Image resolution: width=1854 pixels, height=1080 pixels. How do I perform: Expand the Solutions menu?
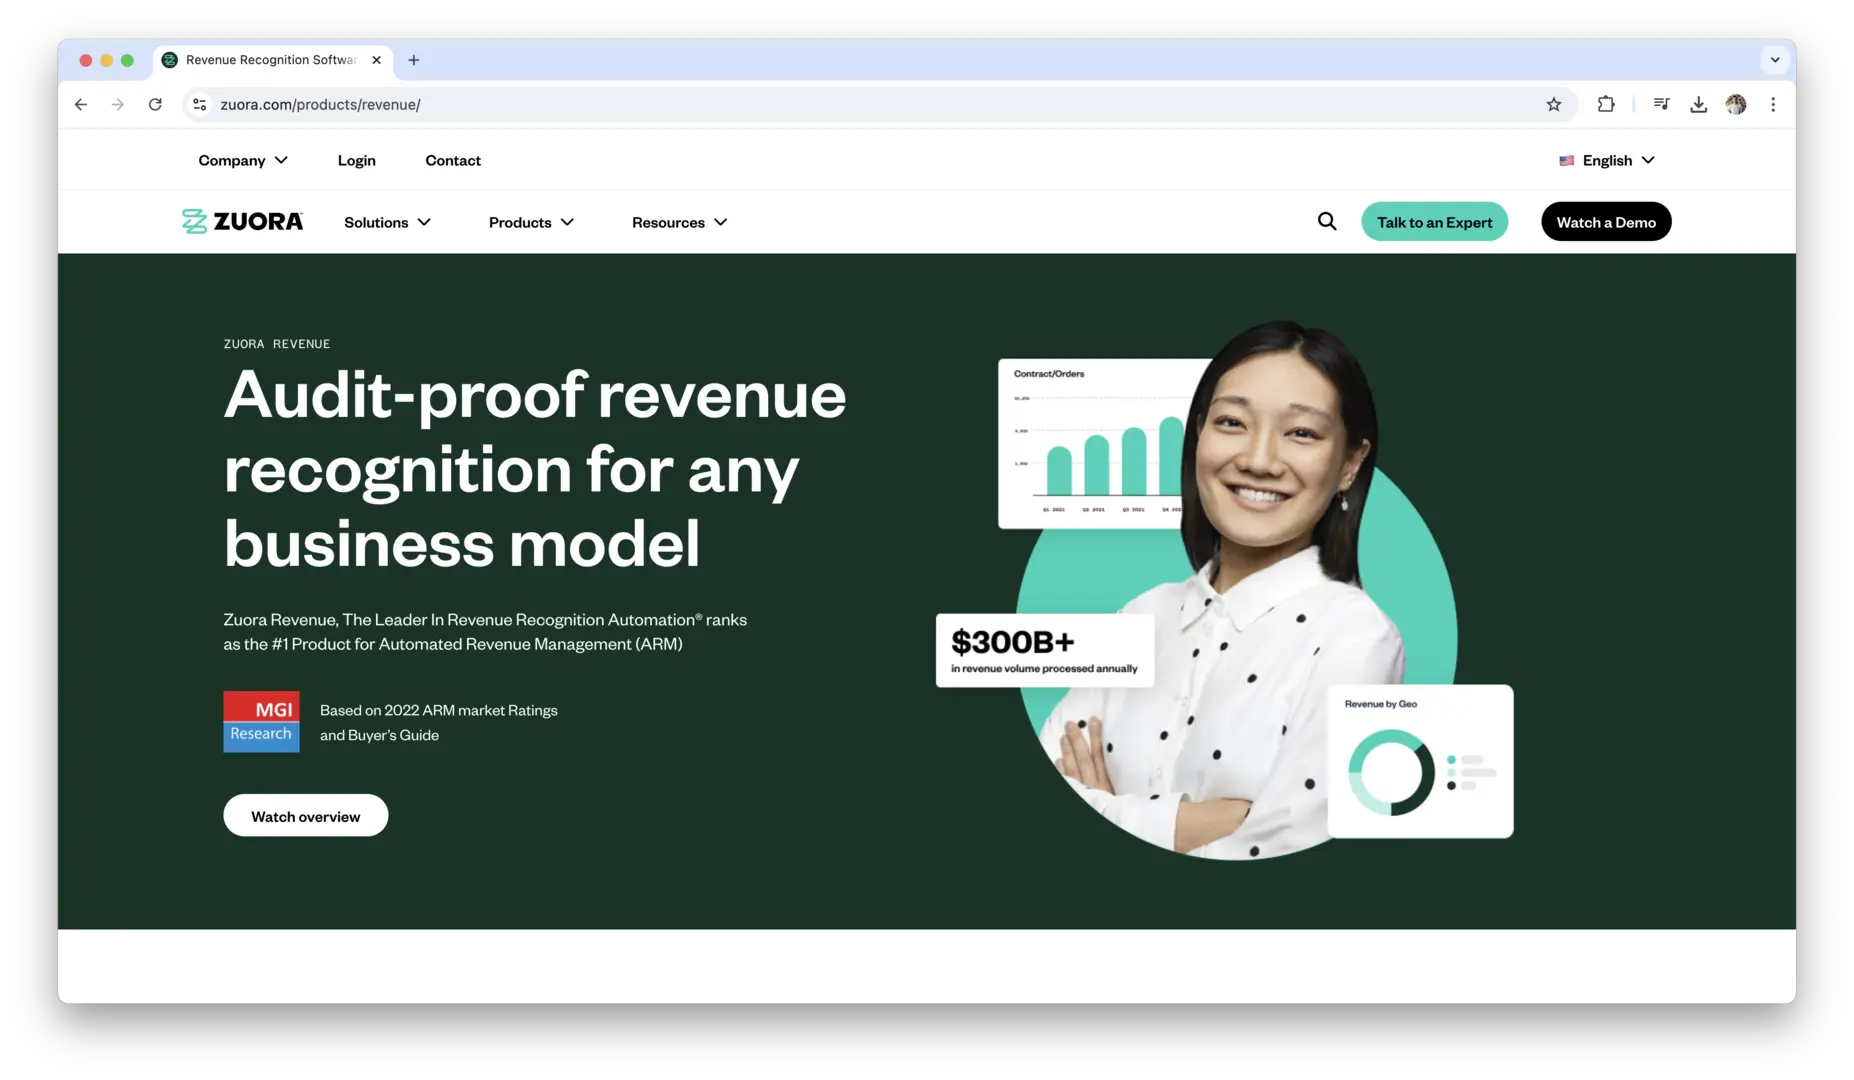point(388,222)
